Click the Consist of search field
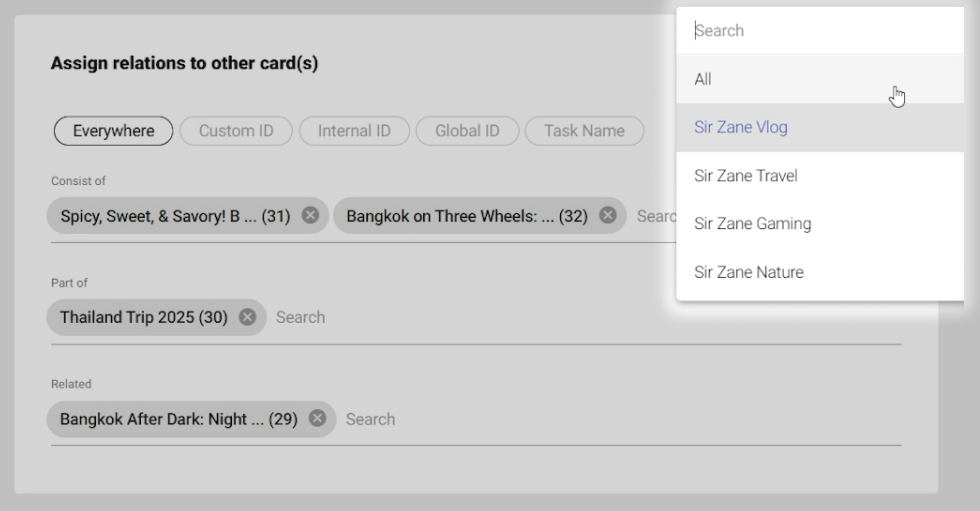This screenshot has width=980, height=511. (656, 215)
